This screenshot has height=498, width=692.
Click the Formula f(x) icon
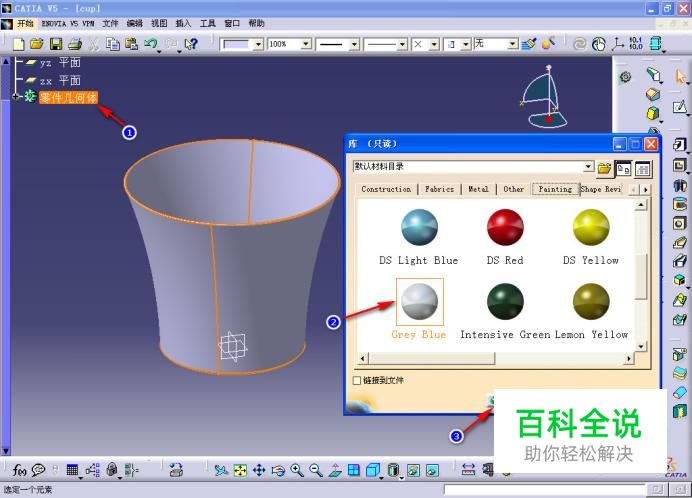[19, 470]
